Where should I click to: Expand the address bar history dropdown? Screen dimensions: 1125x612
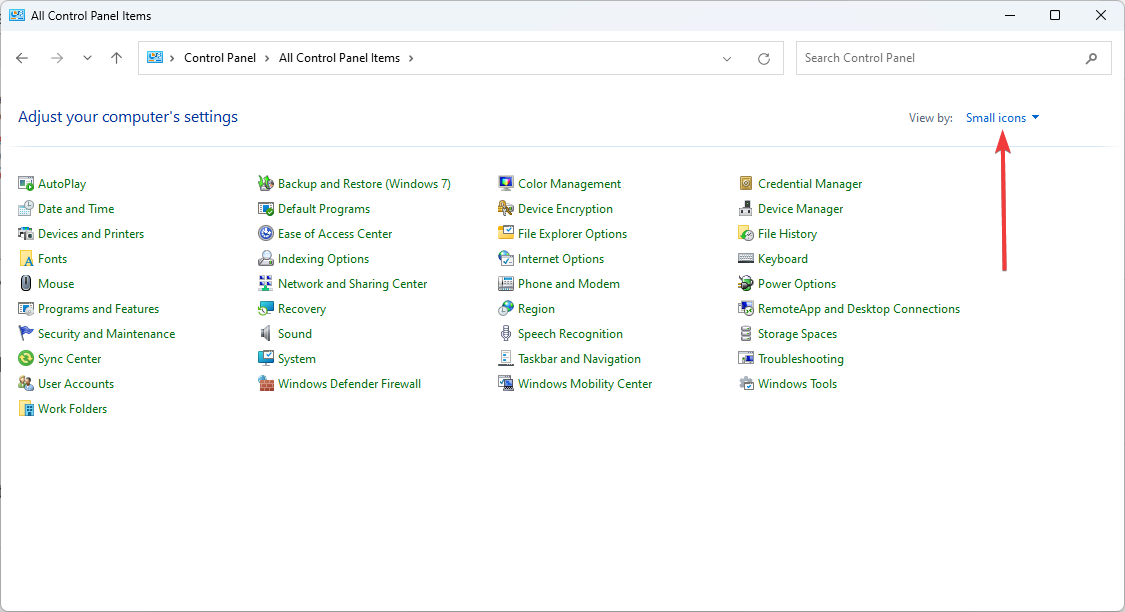click(x=727, y=59)
